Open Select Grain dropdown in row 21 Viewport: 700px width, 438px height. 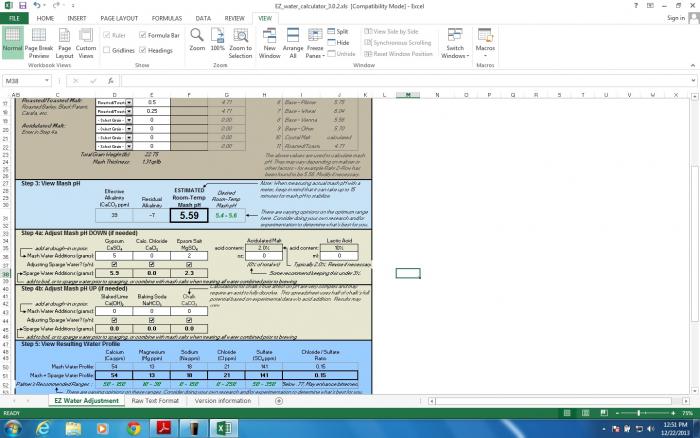129,138
